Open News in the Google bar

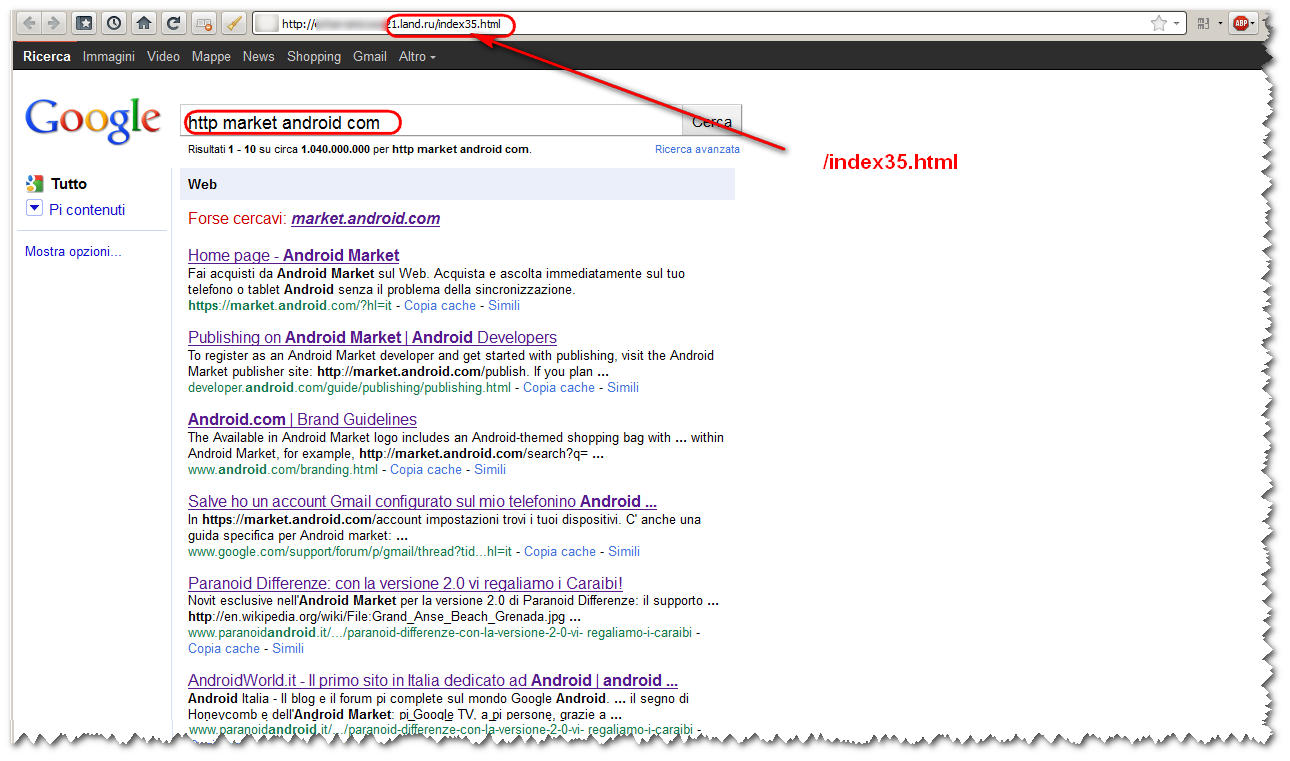tap(258, 57)
